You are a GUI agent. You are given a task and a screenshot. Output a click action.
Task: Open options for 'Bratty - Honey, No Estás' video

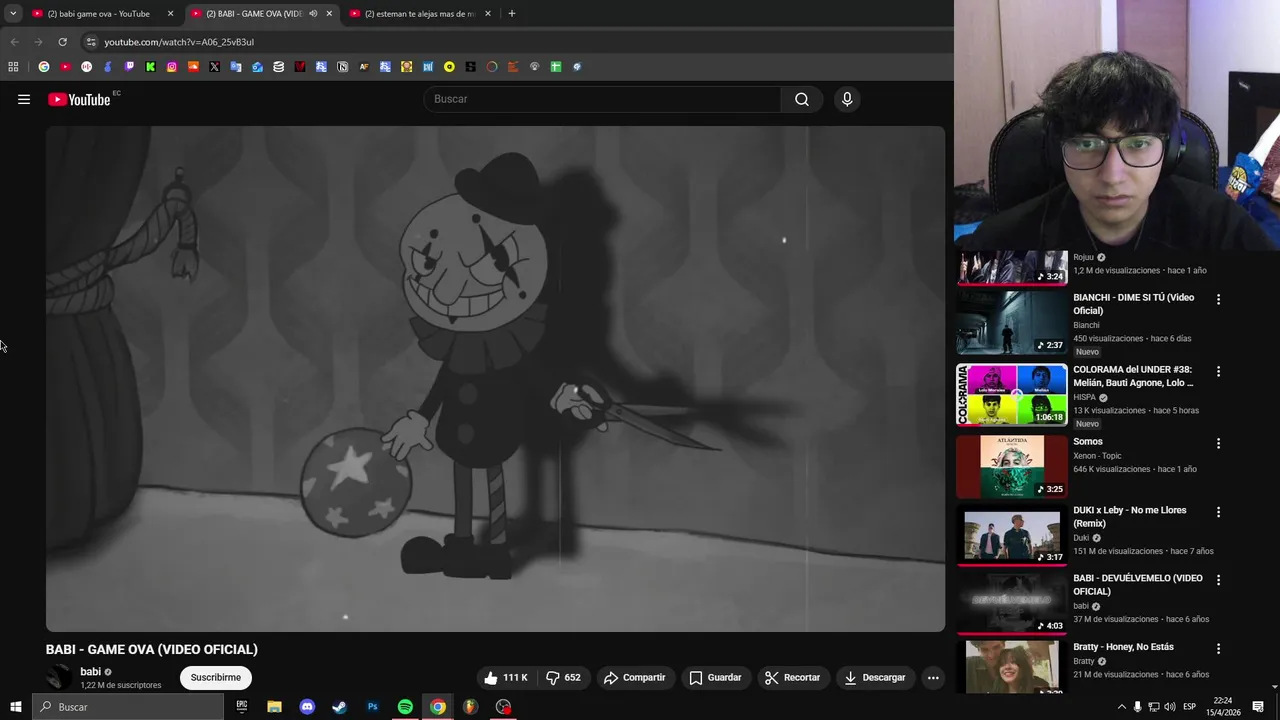(x=1218, y=648)
